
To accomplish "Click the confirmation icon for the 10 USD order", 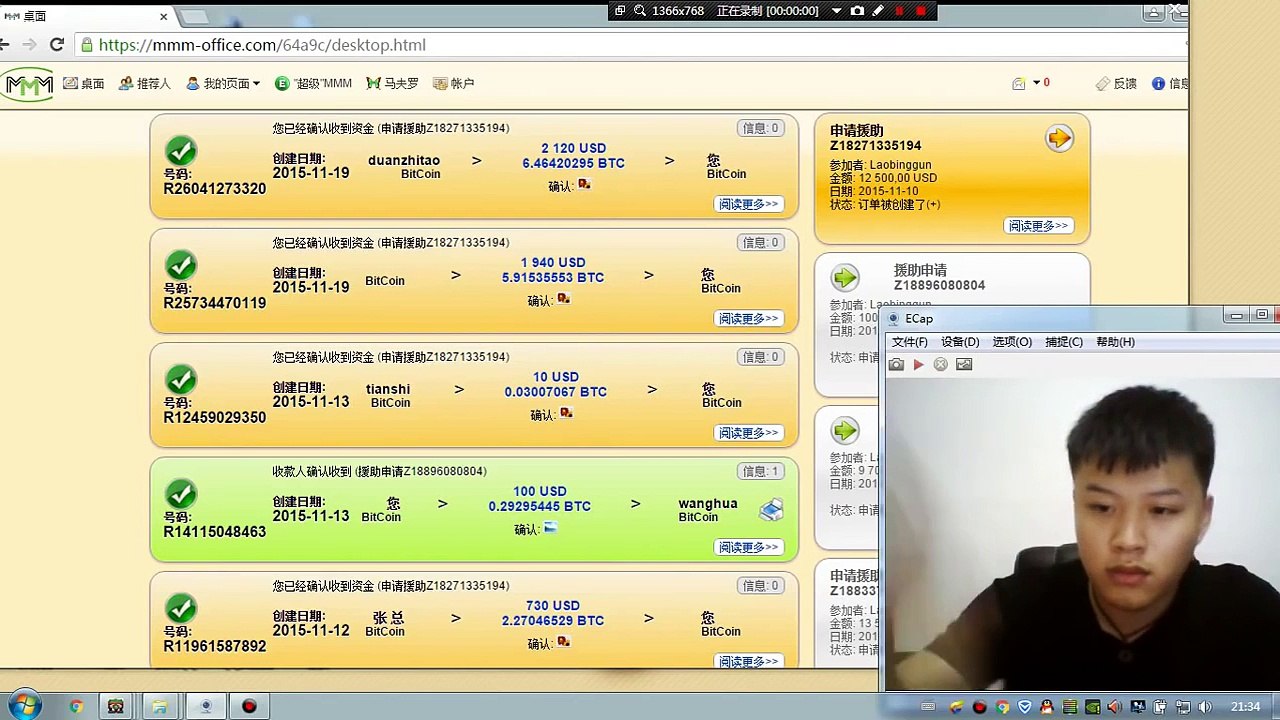I will click(566, 414).
